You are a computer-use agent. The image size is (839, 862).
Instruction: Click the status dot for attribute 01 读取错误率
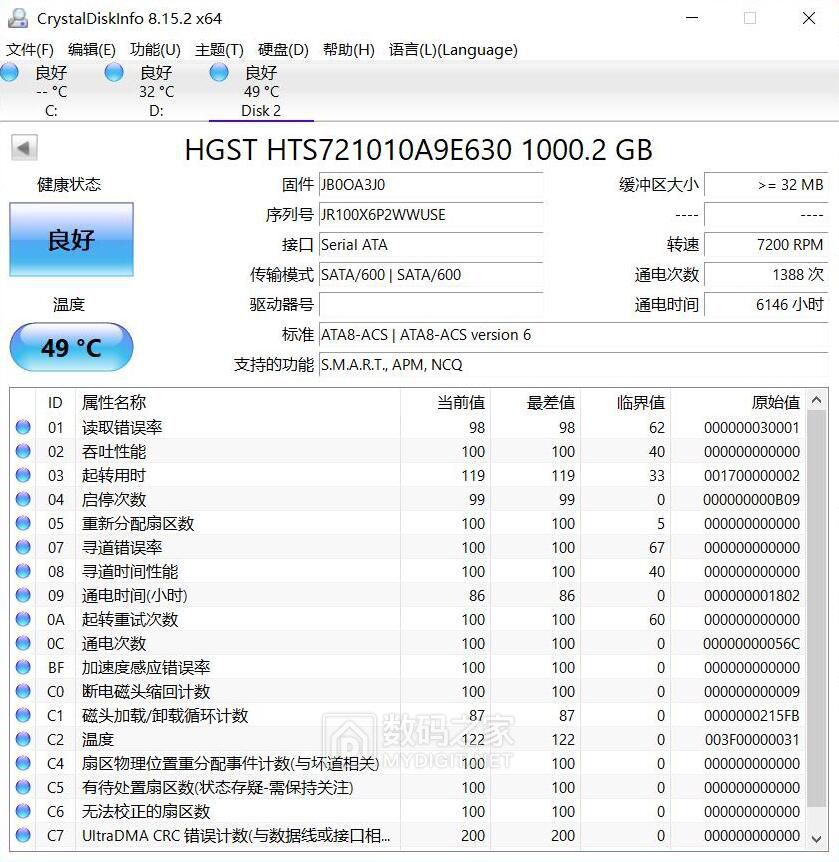[x=23, y=427]
